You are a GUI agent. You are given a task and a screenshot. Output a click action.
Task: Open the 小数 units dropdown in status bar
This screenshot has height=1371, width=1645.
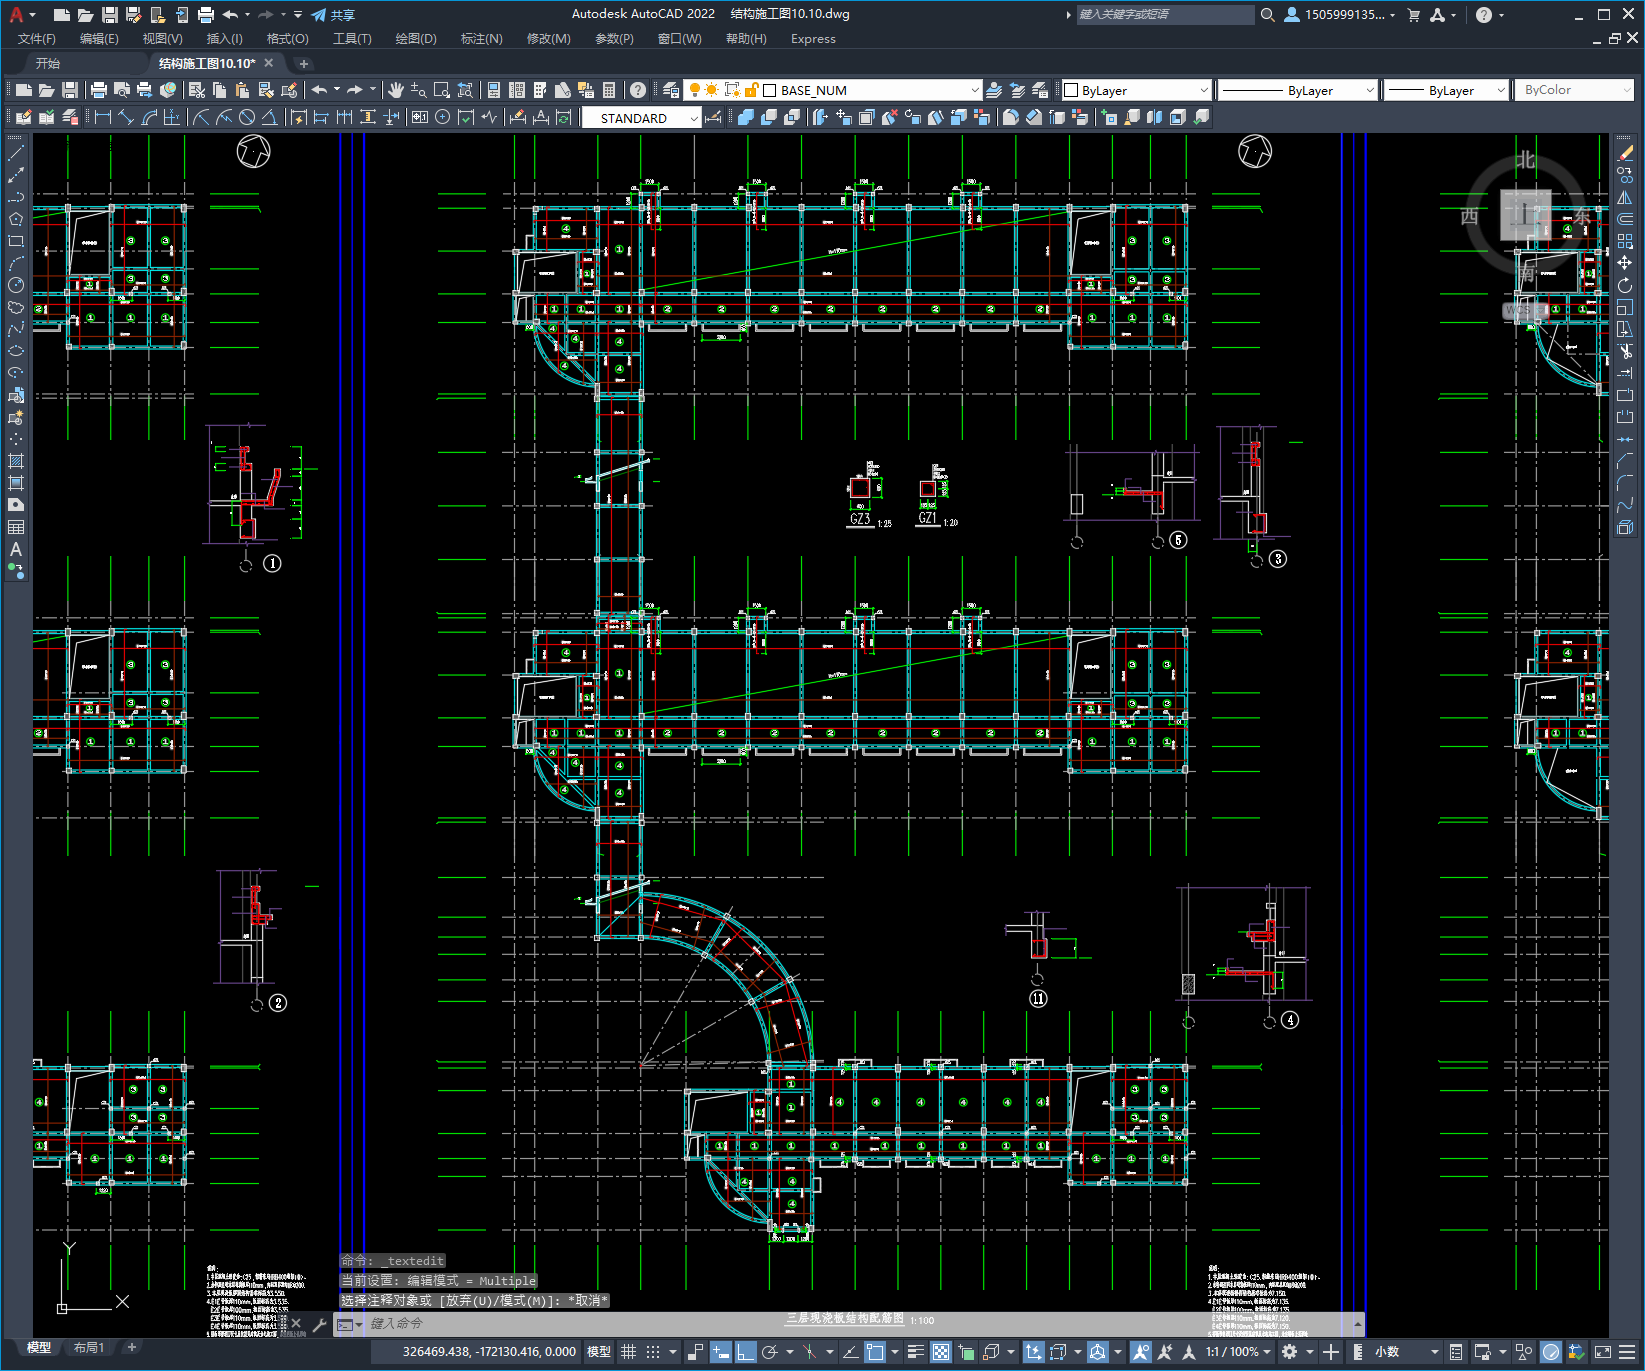pyautogui.click(x=1407, y=1352)
